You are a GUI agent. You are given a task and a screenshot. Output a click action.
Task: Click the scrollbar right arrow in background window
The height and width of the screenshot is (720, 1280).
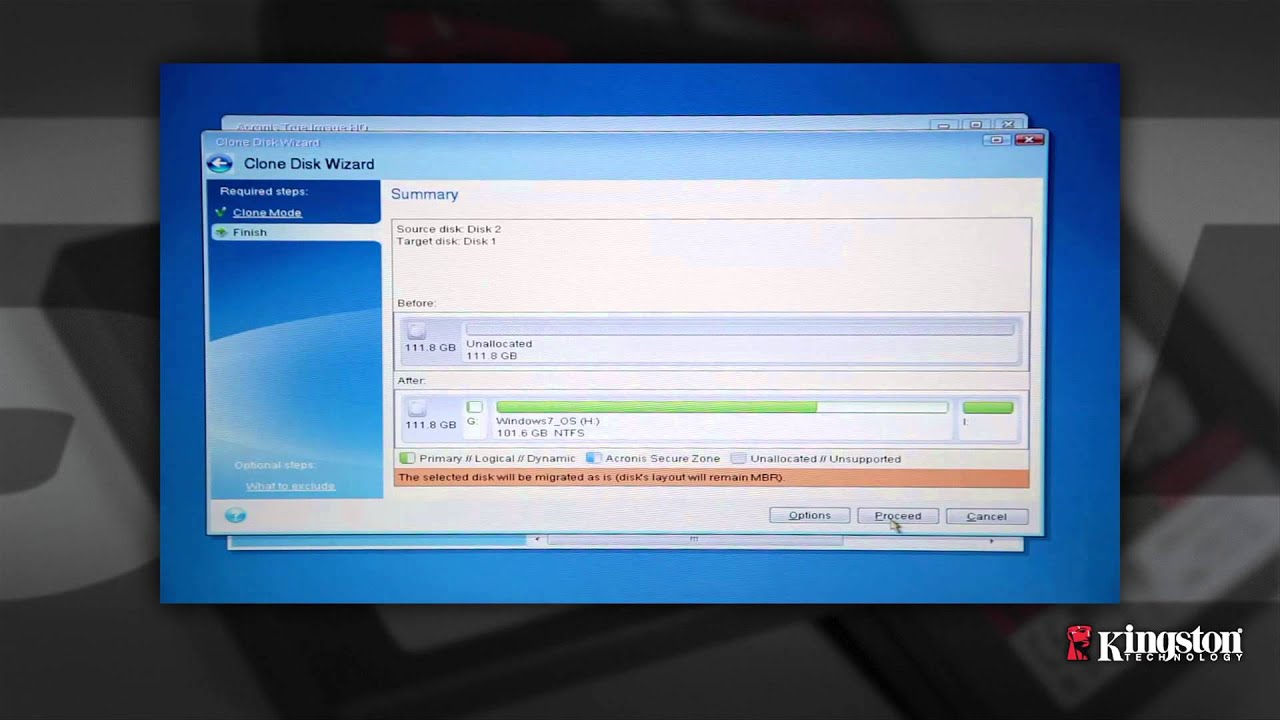(x=991, y=540)
